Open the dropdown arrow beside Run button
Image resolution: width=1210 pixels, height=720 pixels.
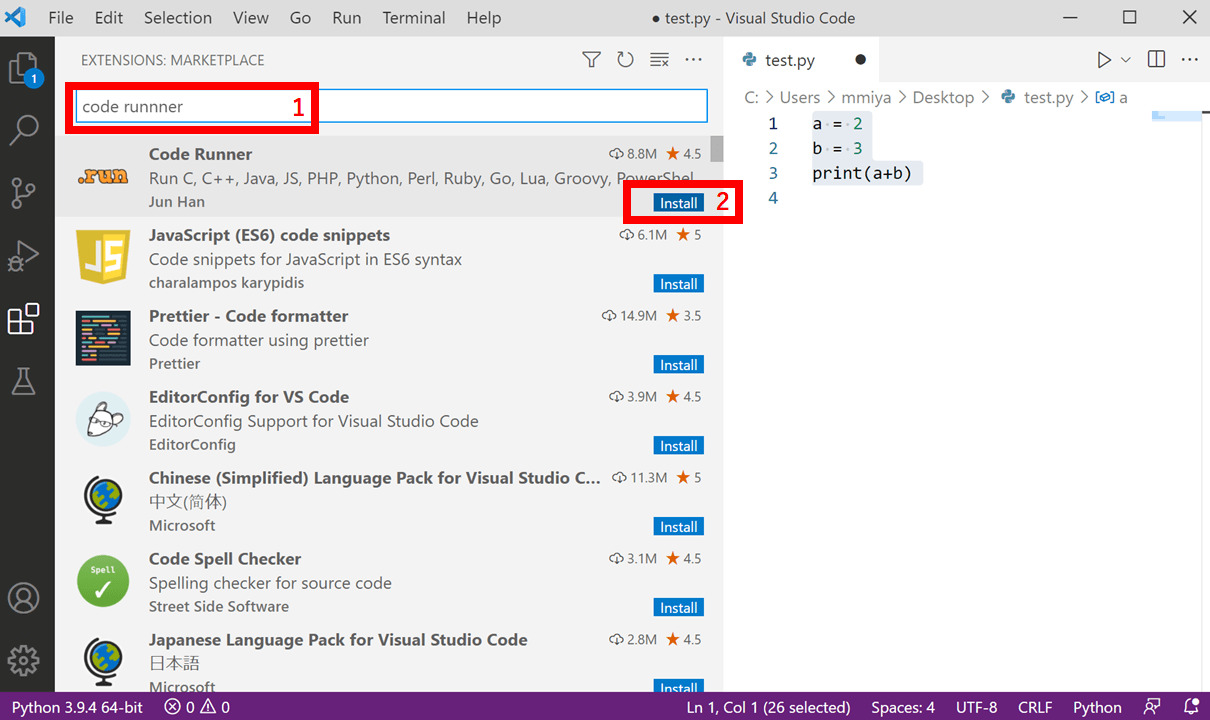1126,60
